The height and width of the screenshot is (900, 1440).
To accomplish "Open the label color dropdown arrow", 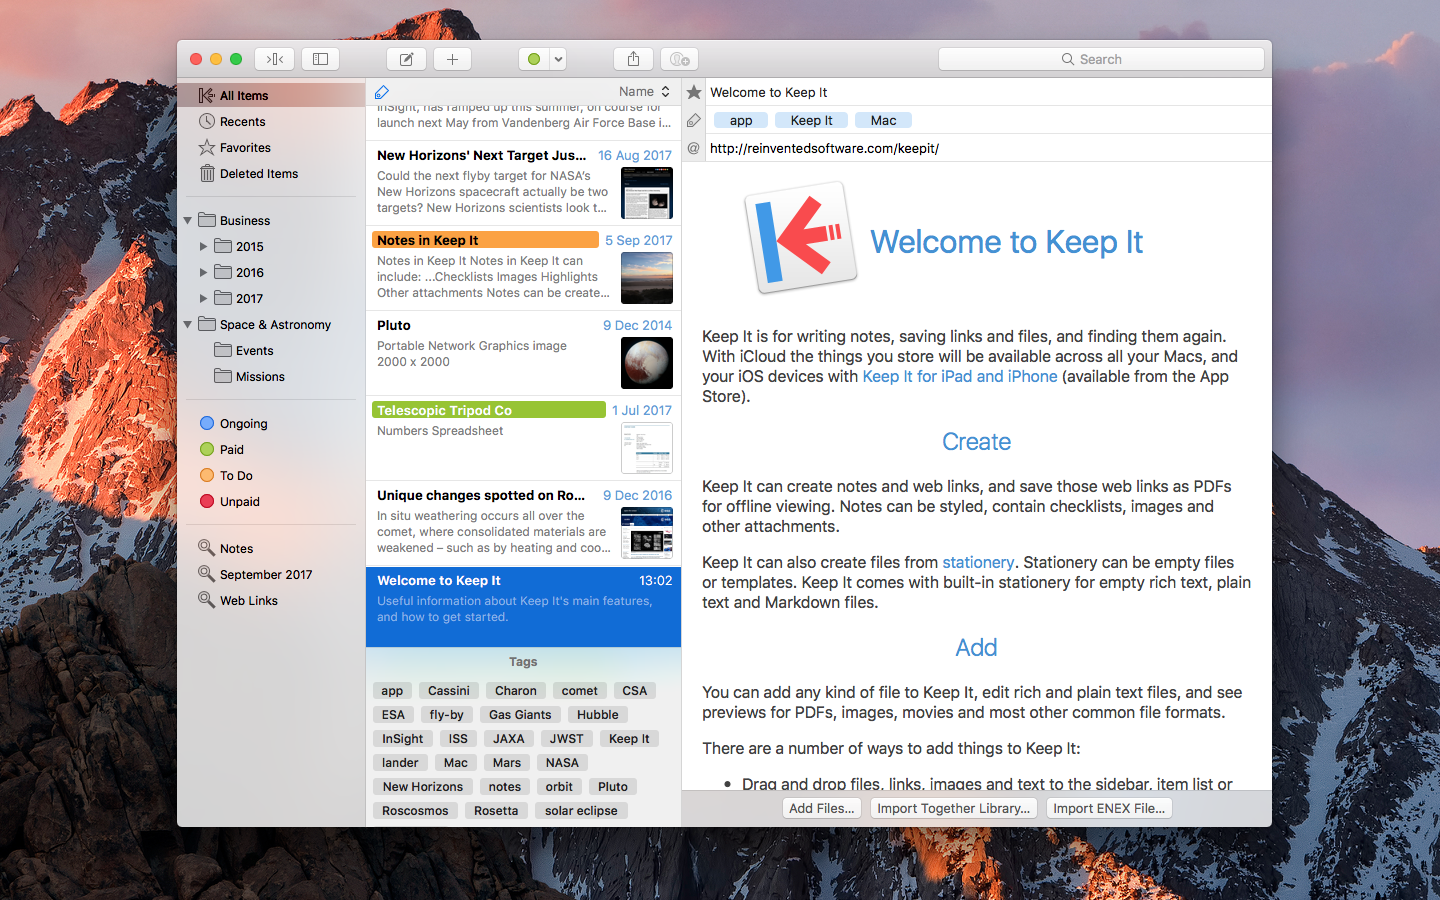I will coord(559,59).
